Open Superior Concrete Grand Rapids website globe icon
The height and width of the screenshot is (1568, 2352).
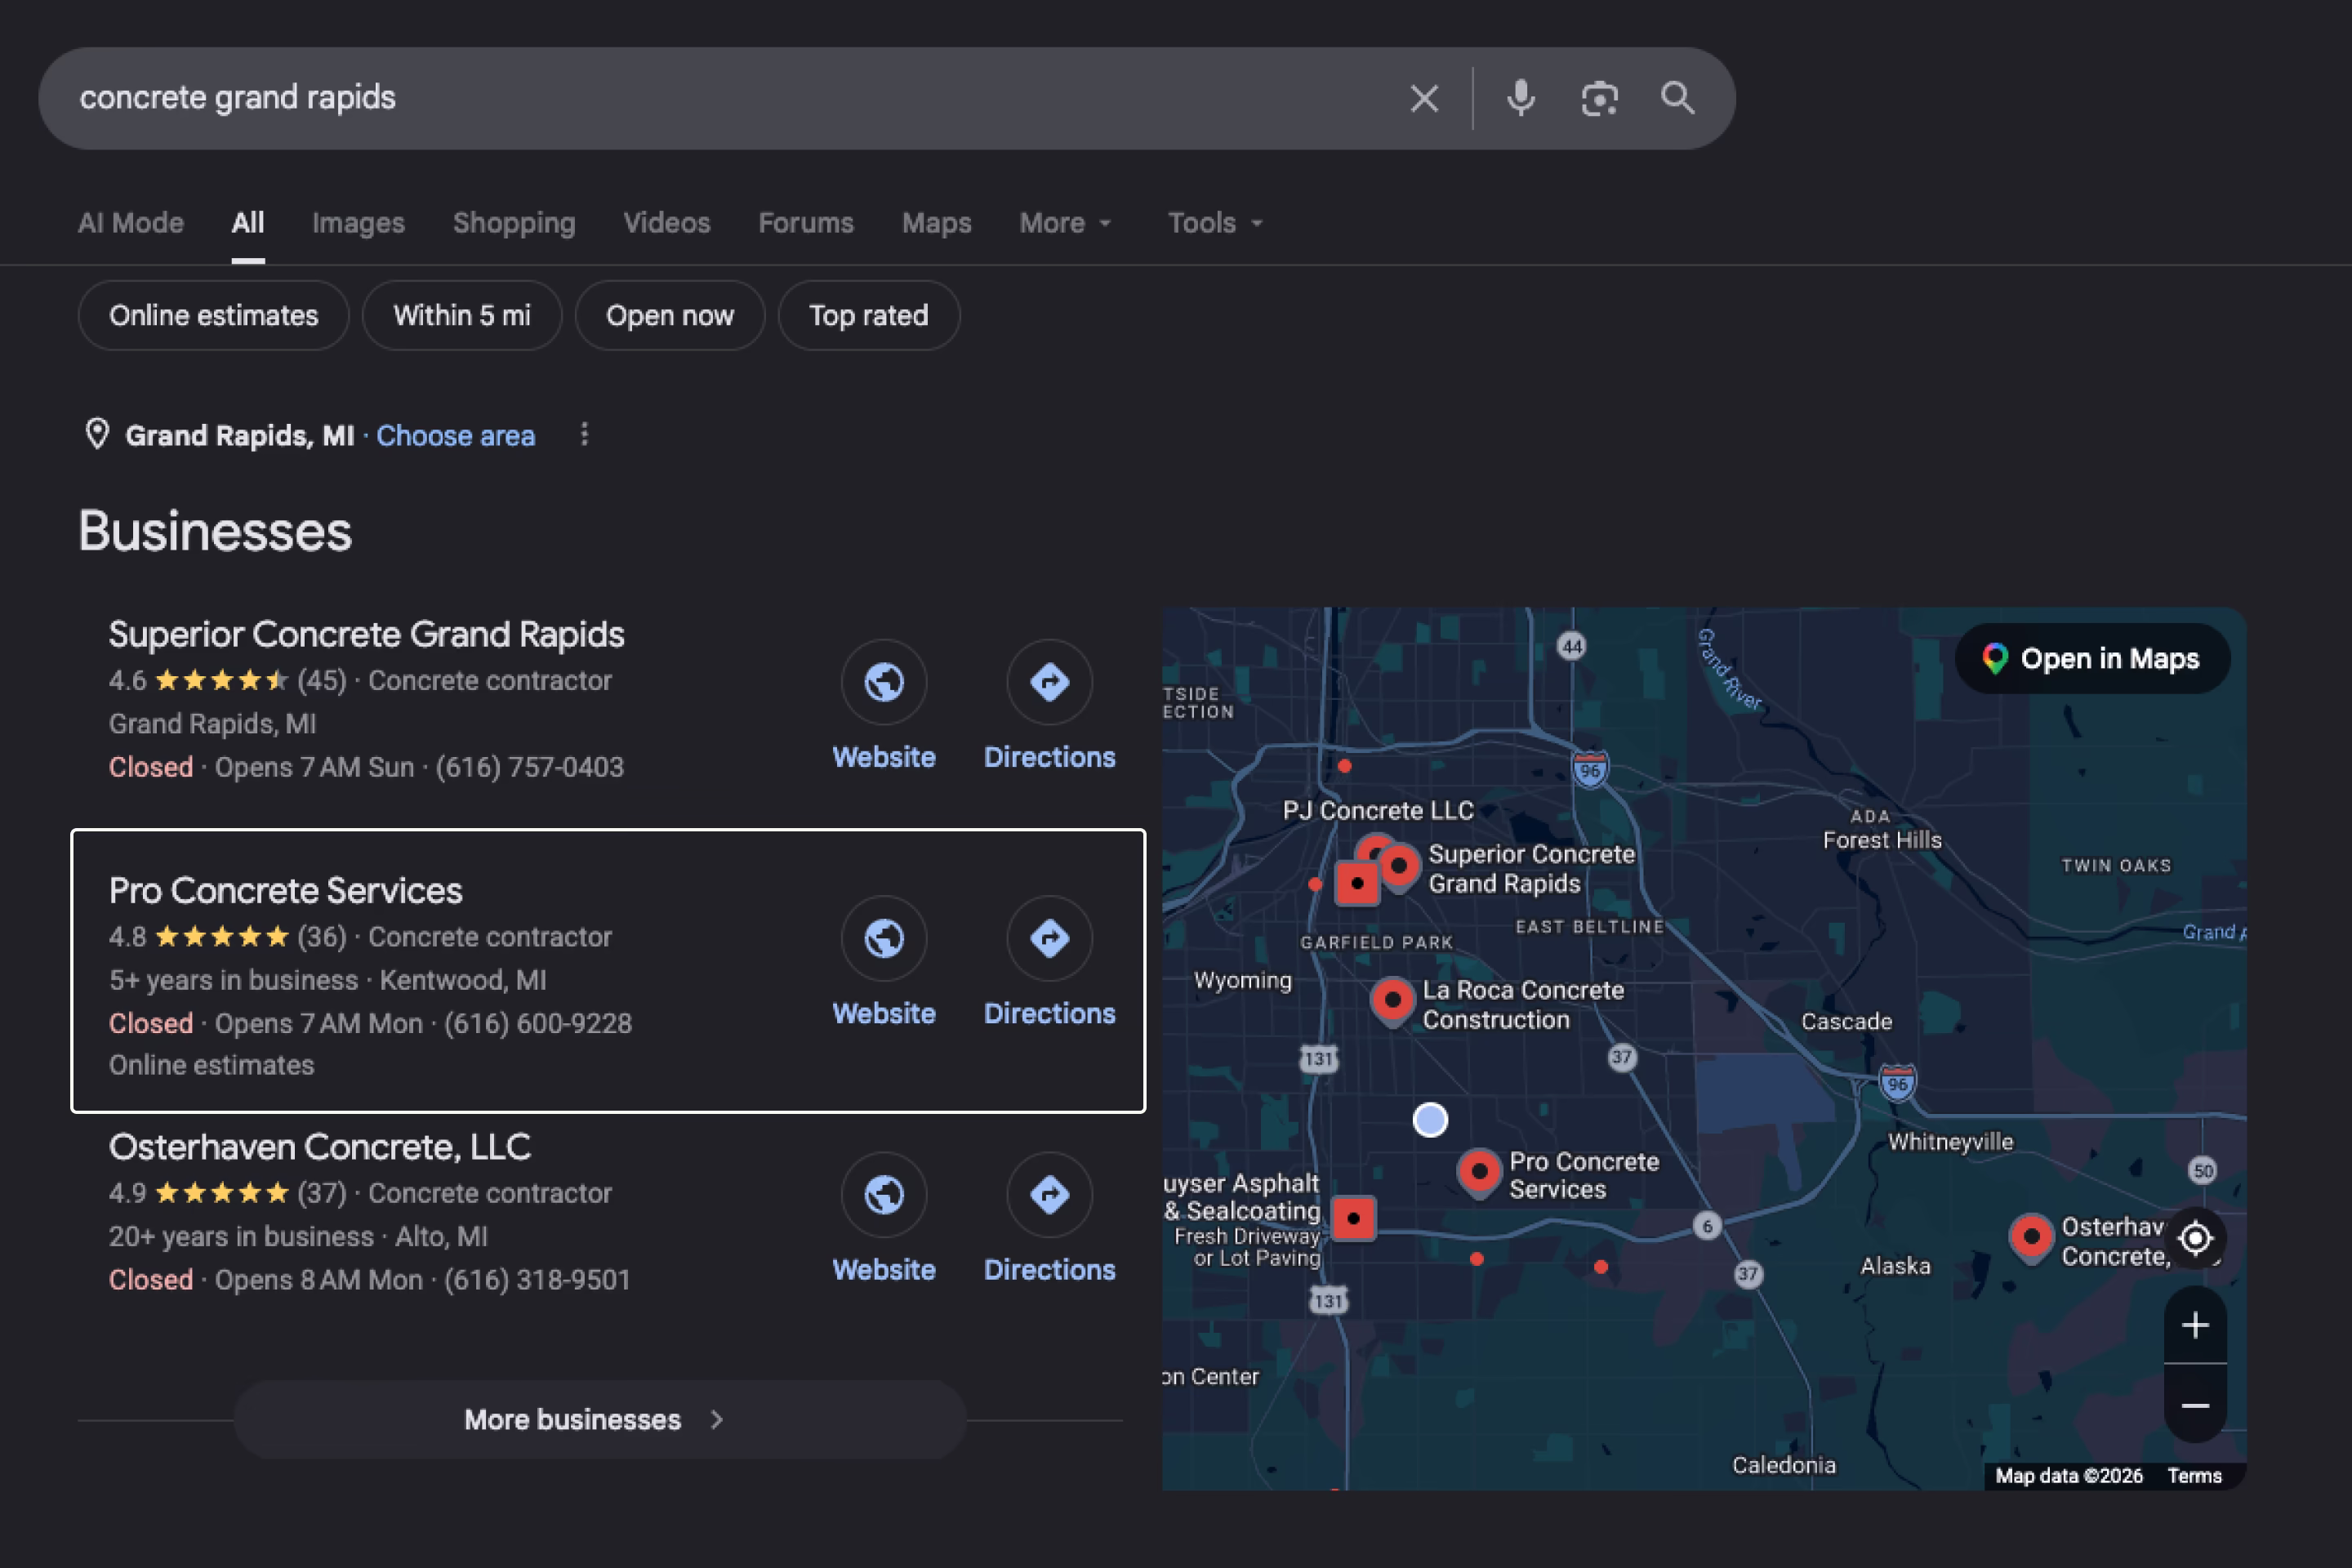click(884, 682)
